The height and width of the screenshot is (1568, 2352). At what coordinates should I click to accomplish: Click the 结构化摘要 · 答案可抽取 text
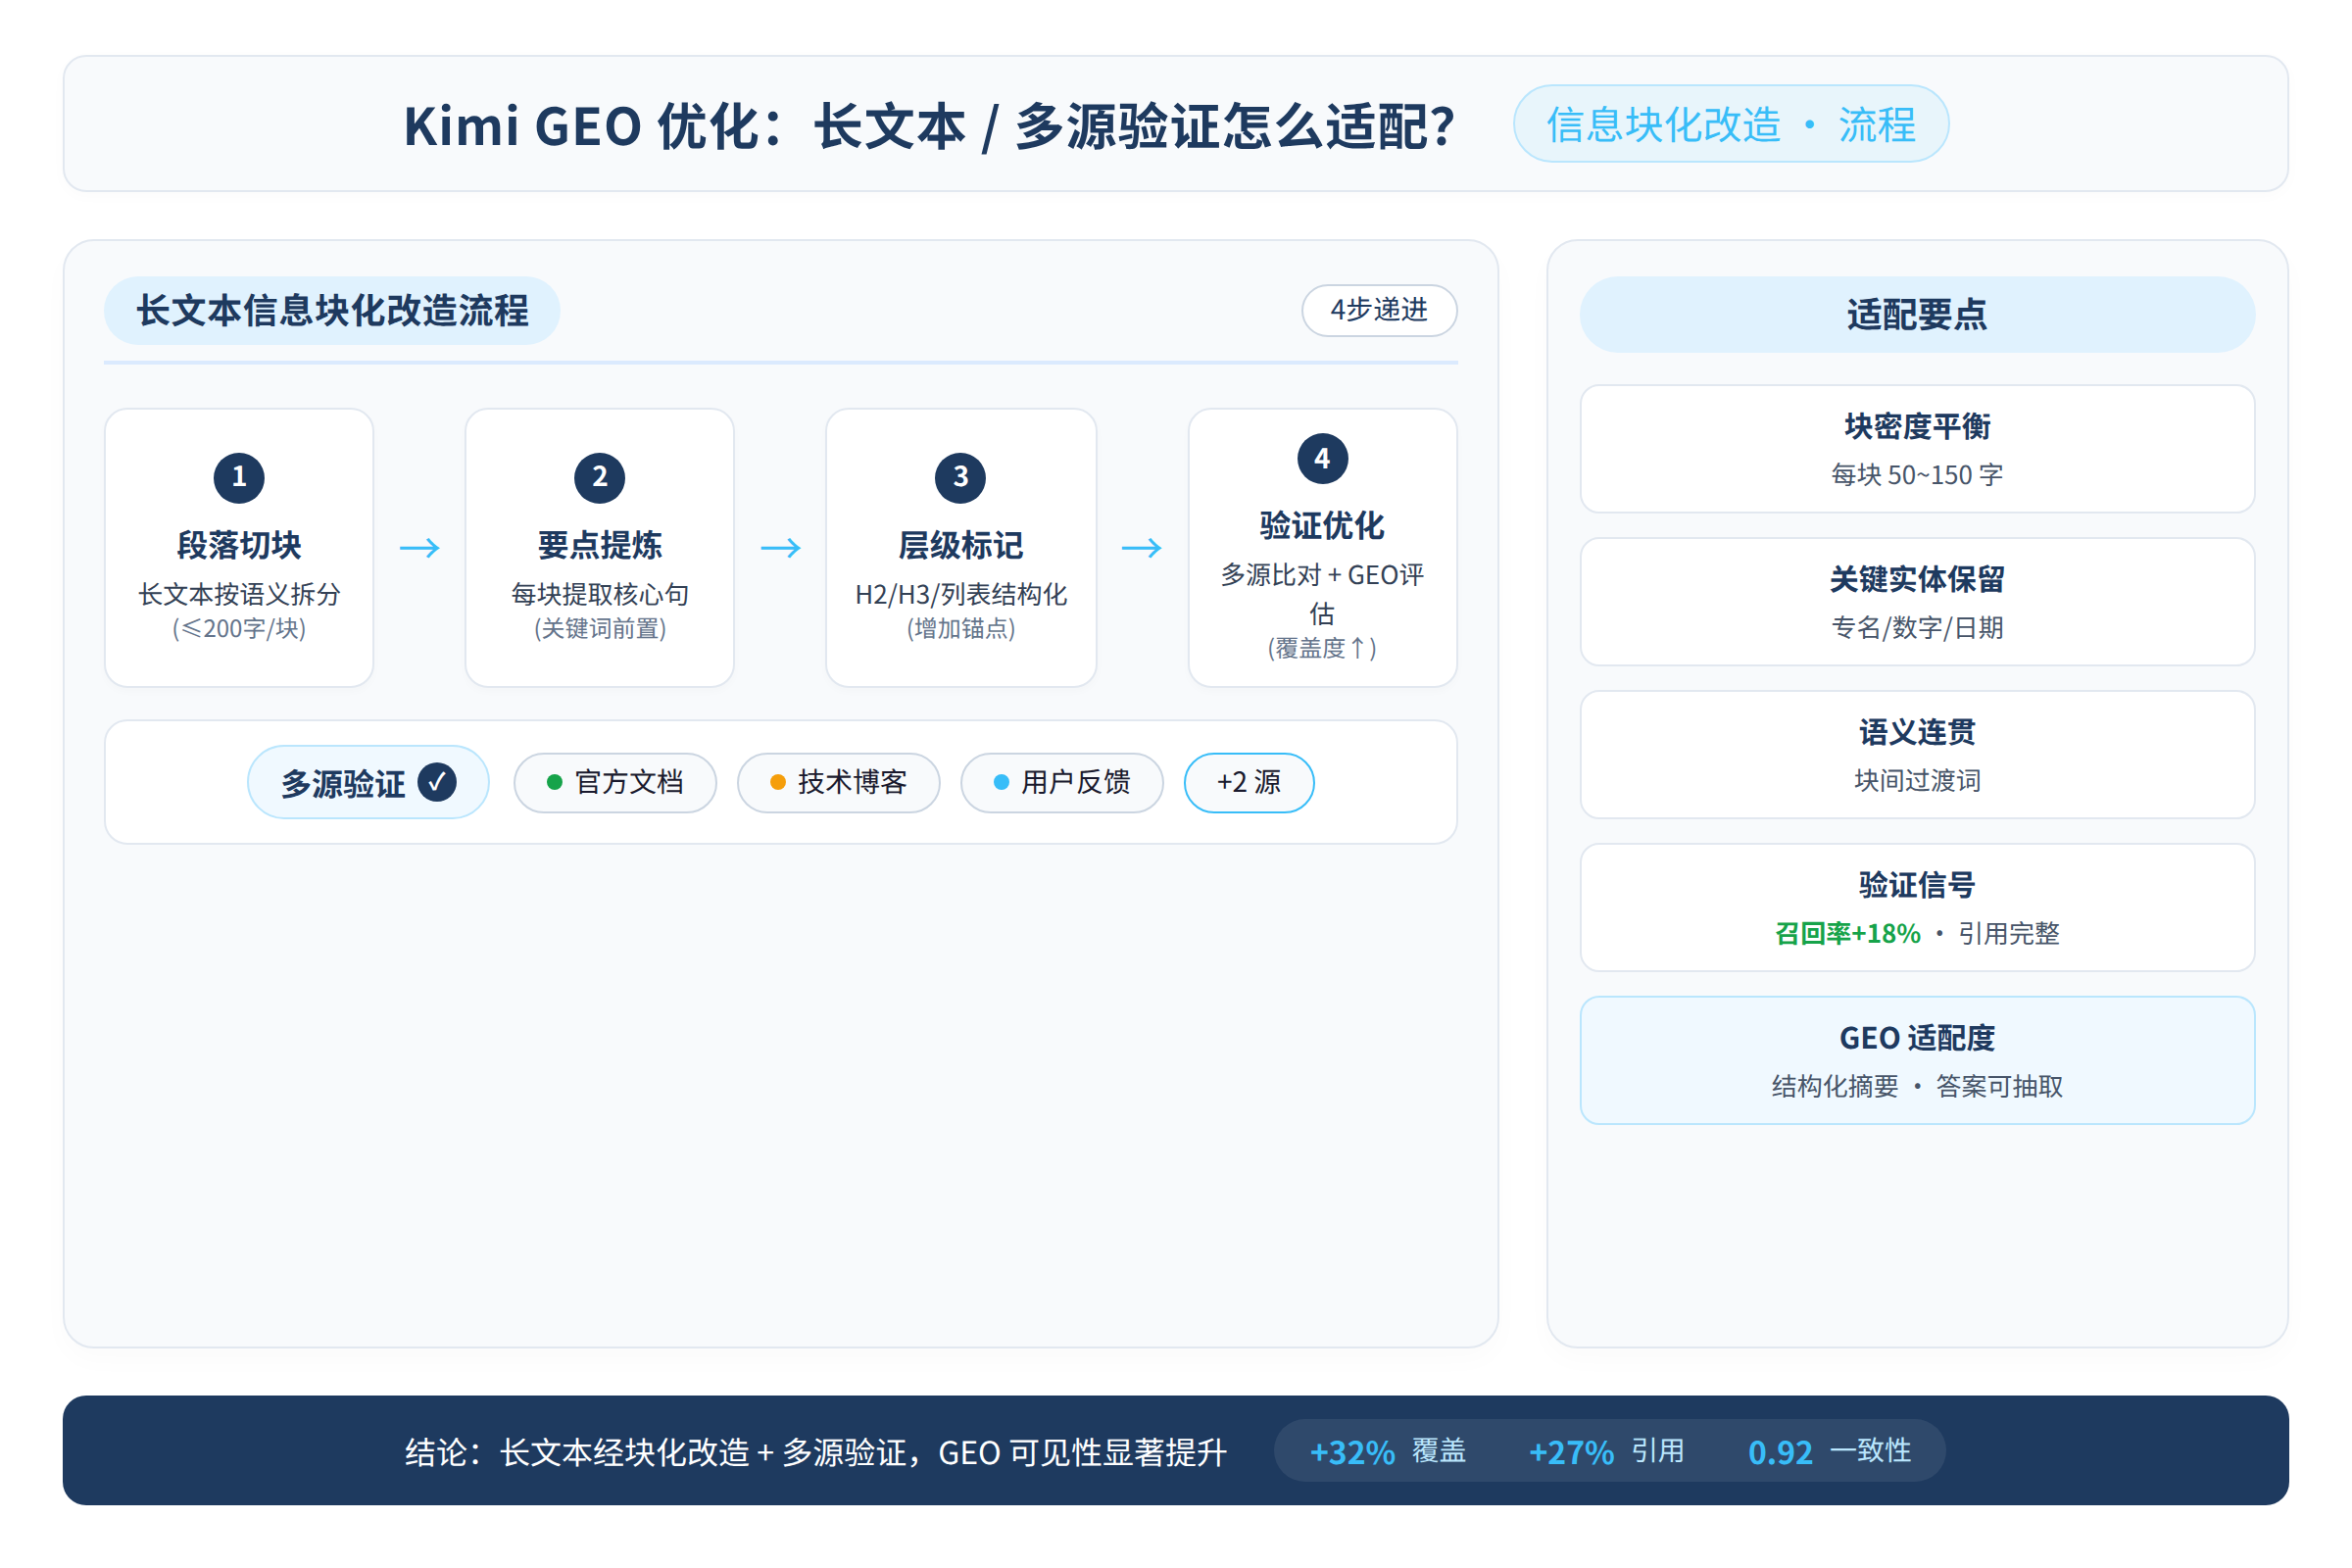1917,1087
